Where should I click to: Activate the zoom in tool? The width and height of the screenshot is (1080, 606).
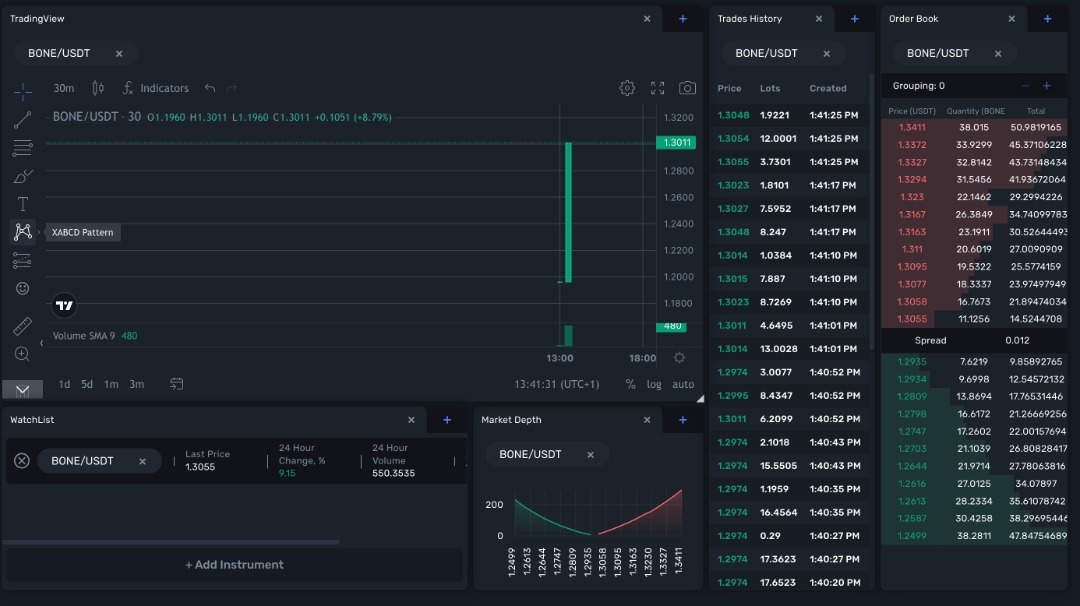point(23,354)
